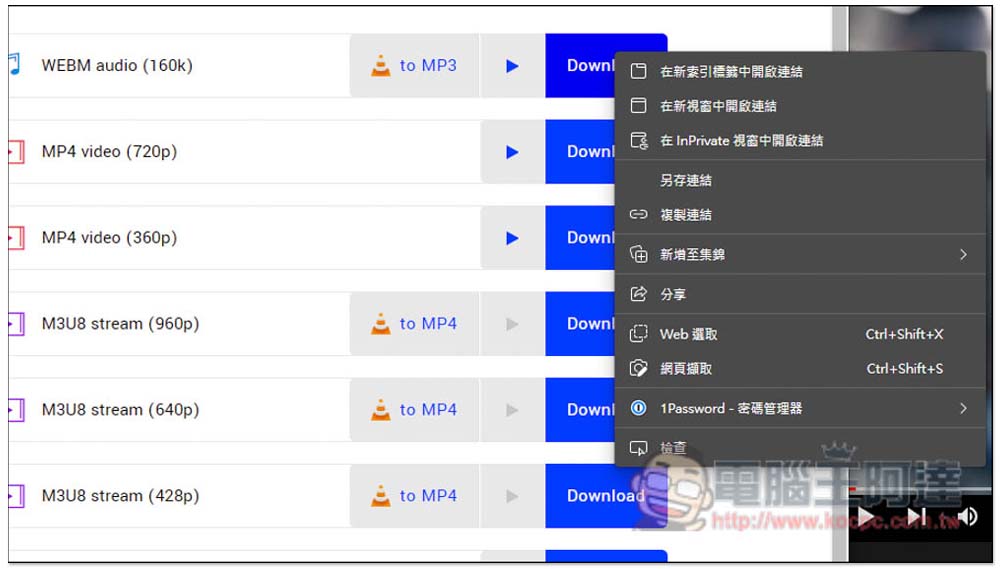The image size is (1000, 569).
Task: Click the share arrow icon
Action: (x=638, y=294)
